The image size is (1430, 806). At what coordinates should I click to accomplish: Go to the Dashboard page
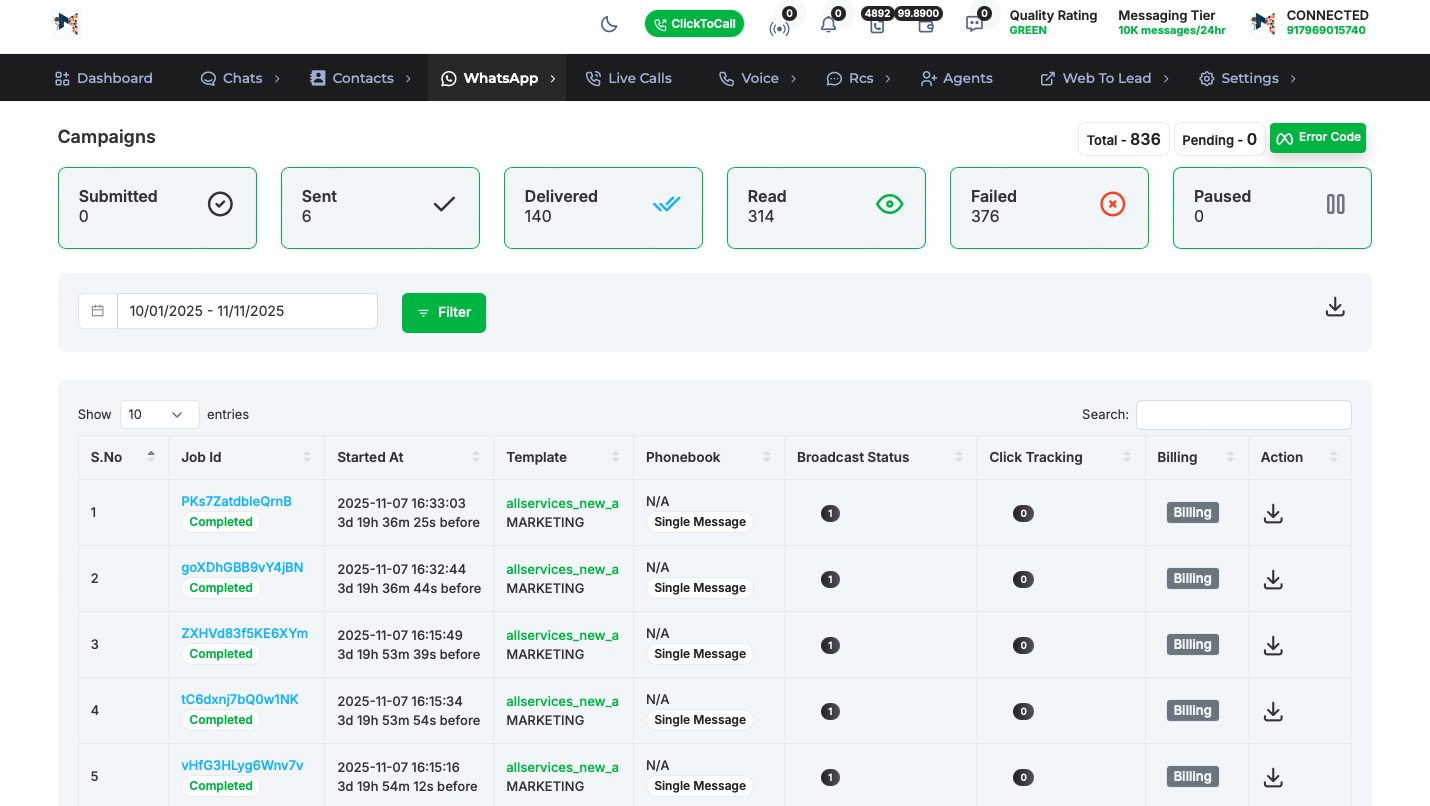(x=104, y=78)
